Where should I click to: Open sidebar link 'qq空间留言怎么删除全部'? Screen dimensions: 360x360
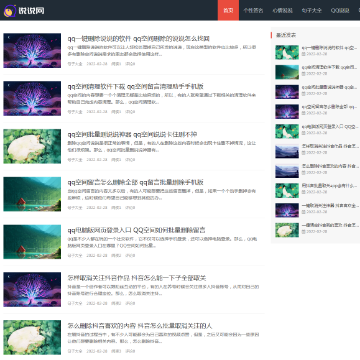(330, 107)
